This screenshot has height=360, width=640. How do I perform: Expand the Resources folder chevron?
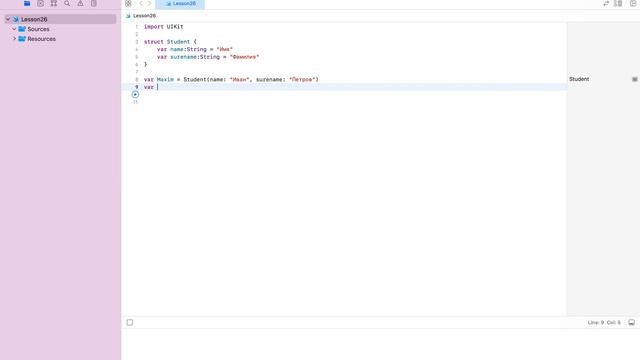[14, 39]
